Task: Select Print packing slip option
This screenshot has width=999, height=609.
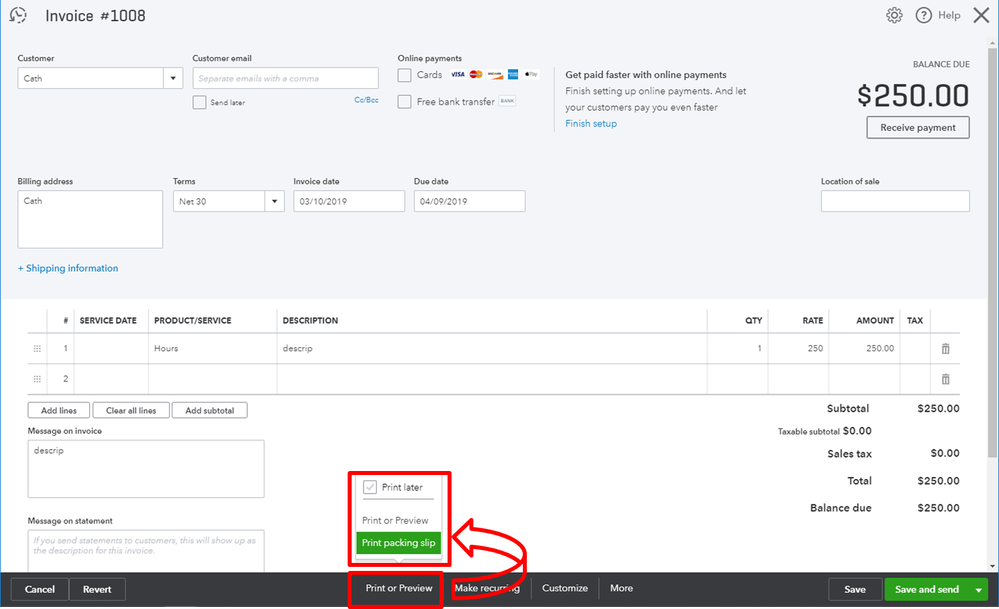Action: pyautogui.click(x=398, y=543)
